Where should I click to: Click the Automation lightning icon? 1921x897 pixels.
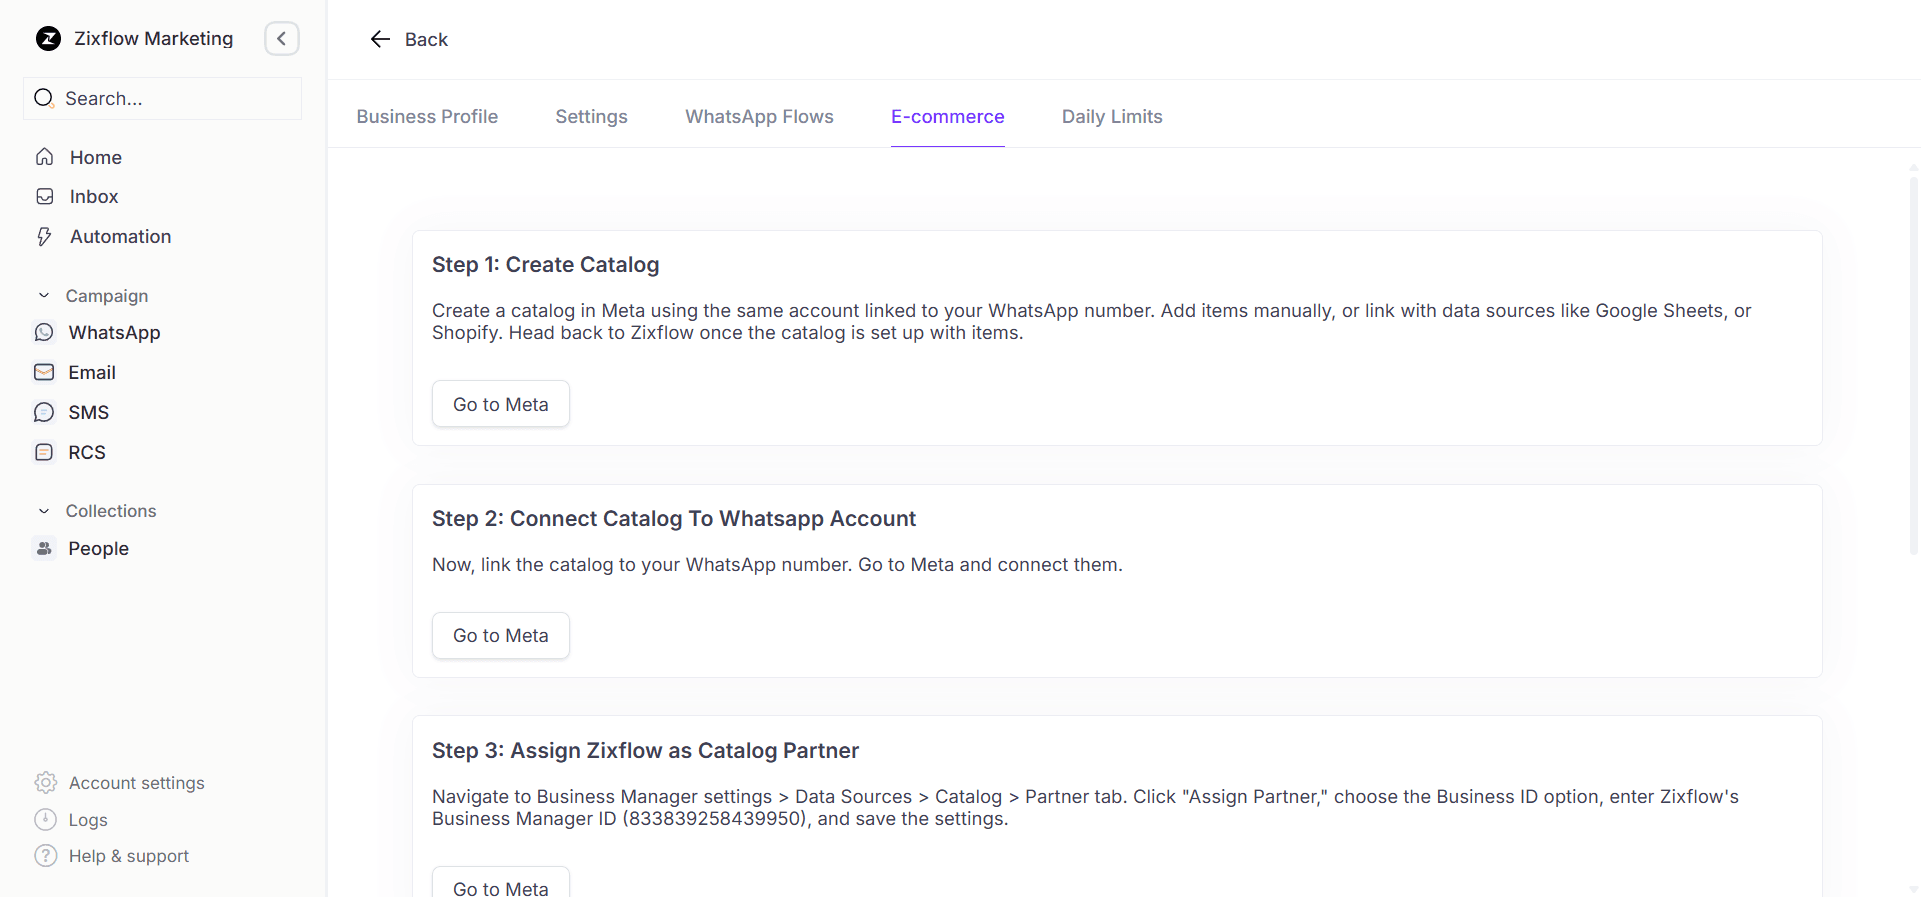pyautogui.click(x=45, y=237)
